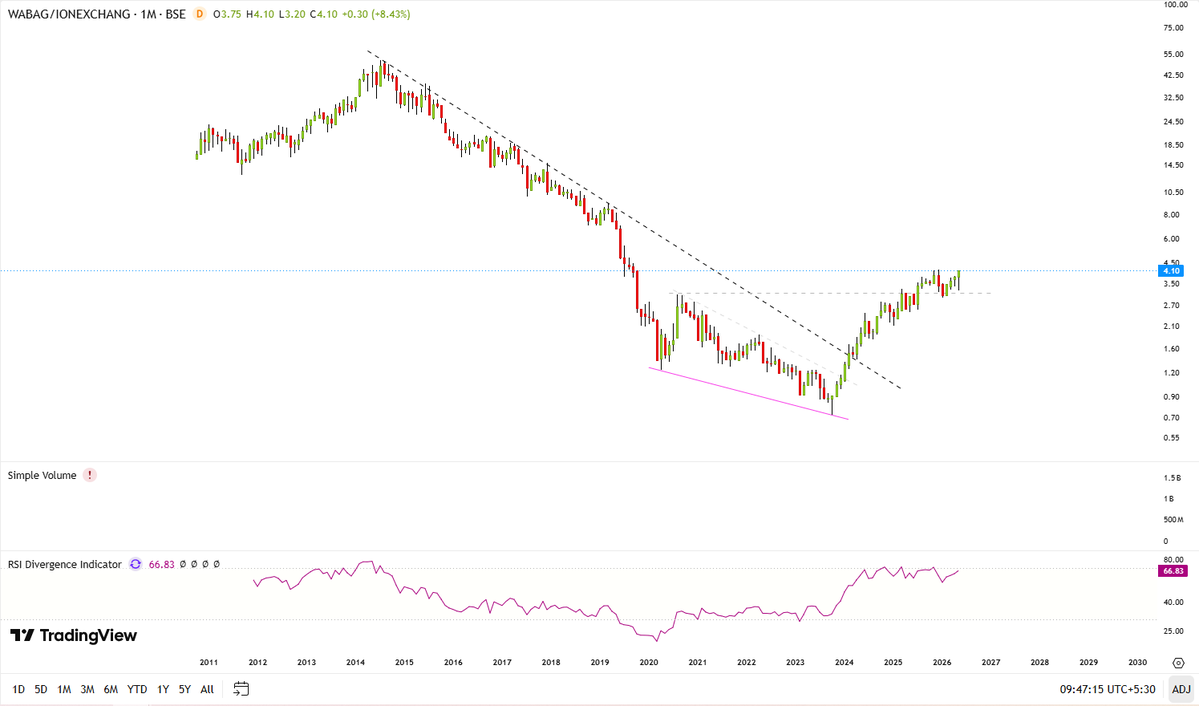Click the L3.20 low price value
1199x706 pixels.
(292, 14)
